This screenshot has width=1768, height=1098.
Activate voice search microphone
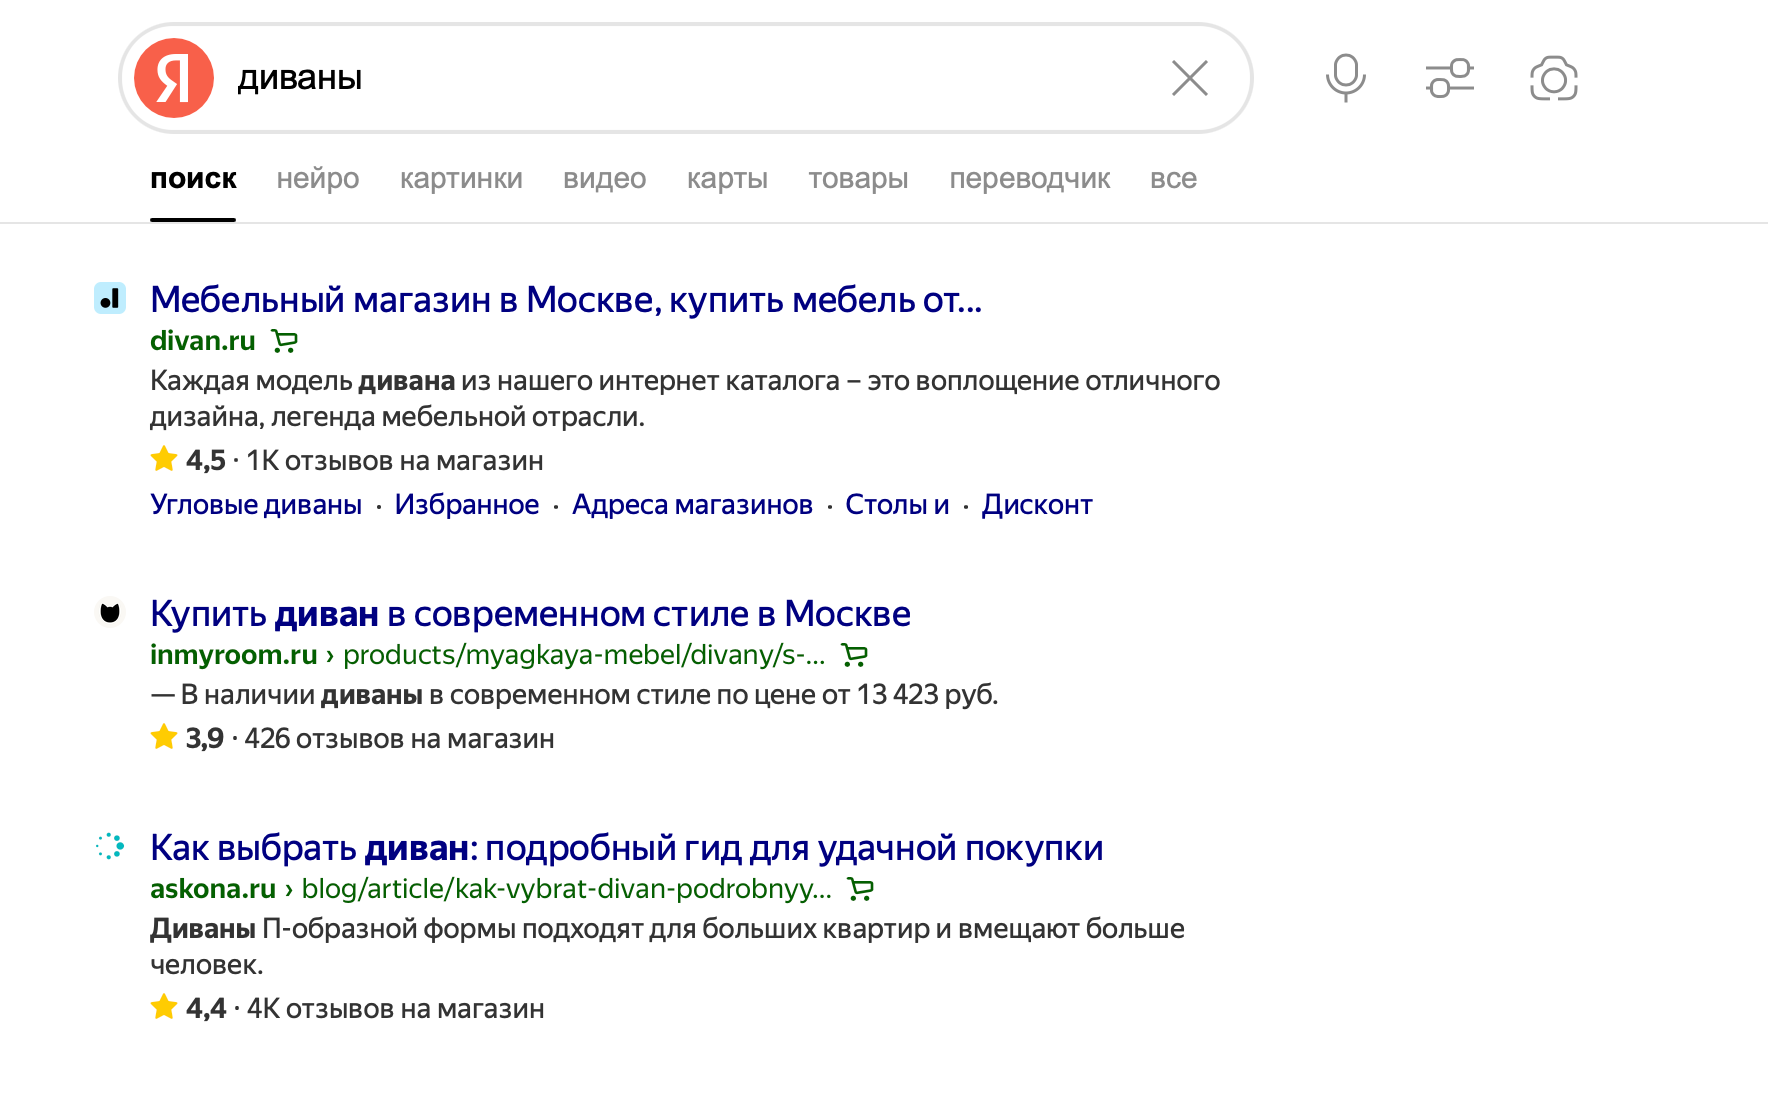1345,78
